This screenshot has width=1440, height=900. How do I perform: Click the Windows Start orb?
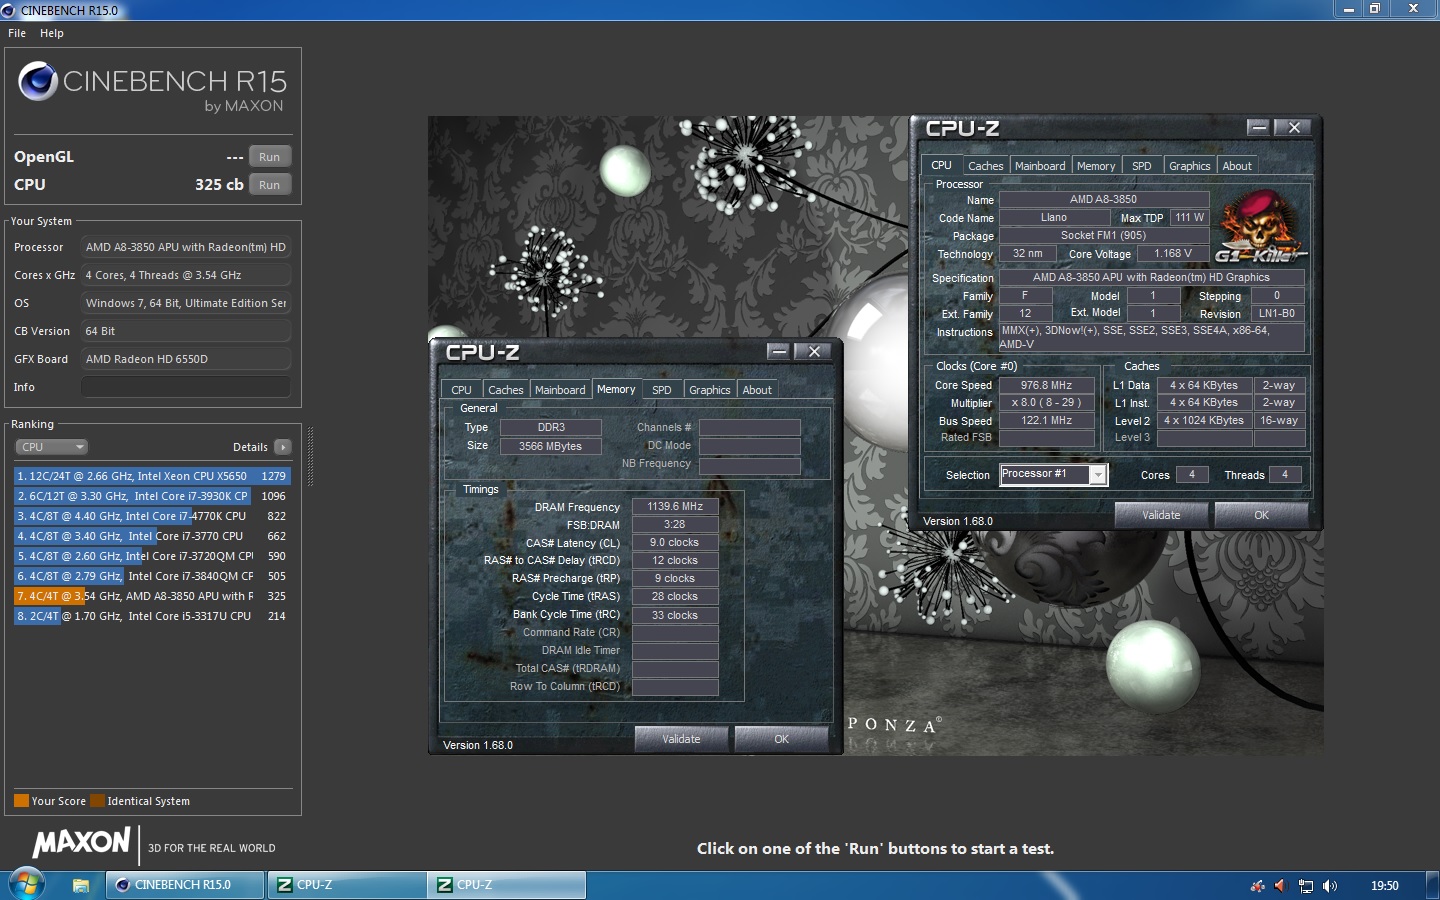[x=26, y=885]
